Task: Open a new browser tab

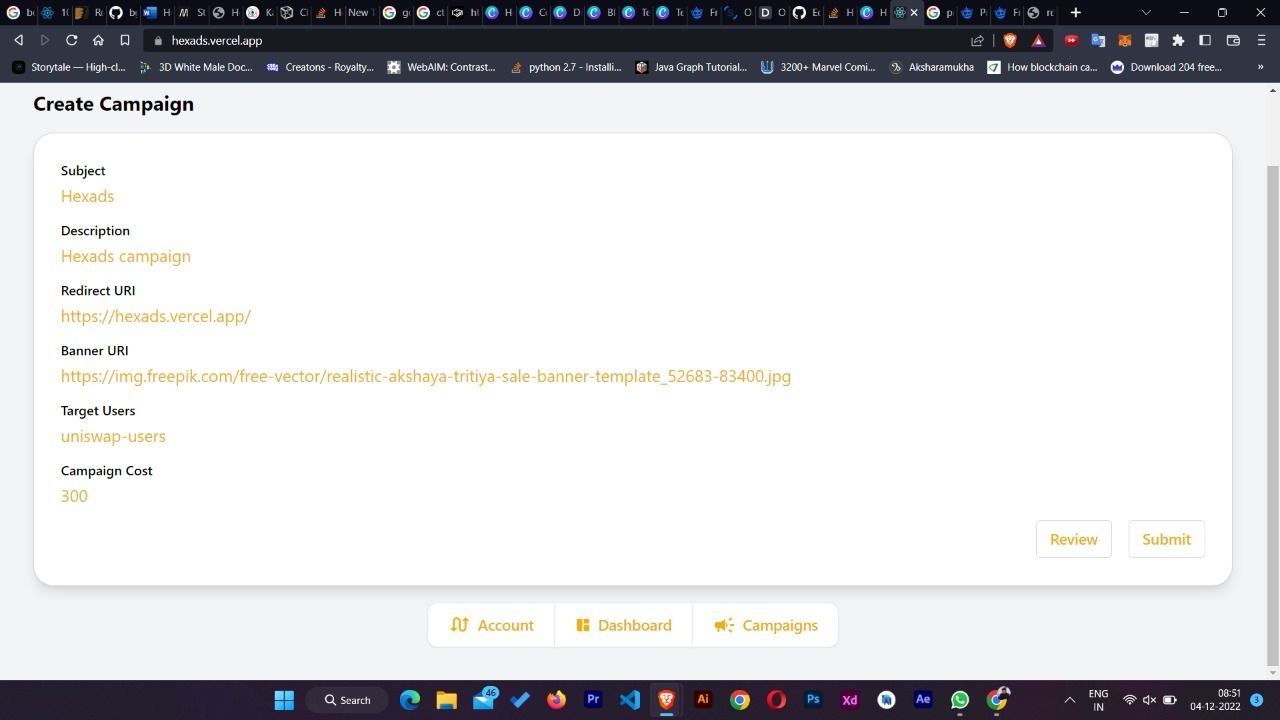Action: click(x=1075, y=12)
